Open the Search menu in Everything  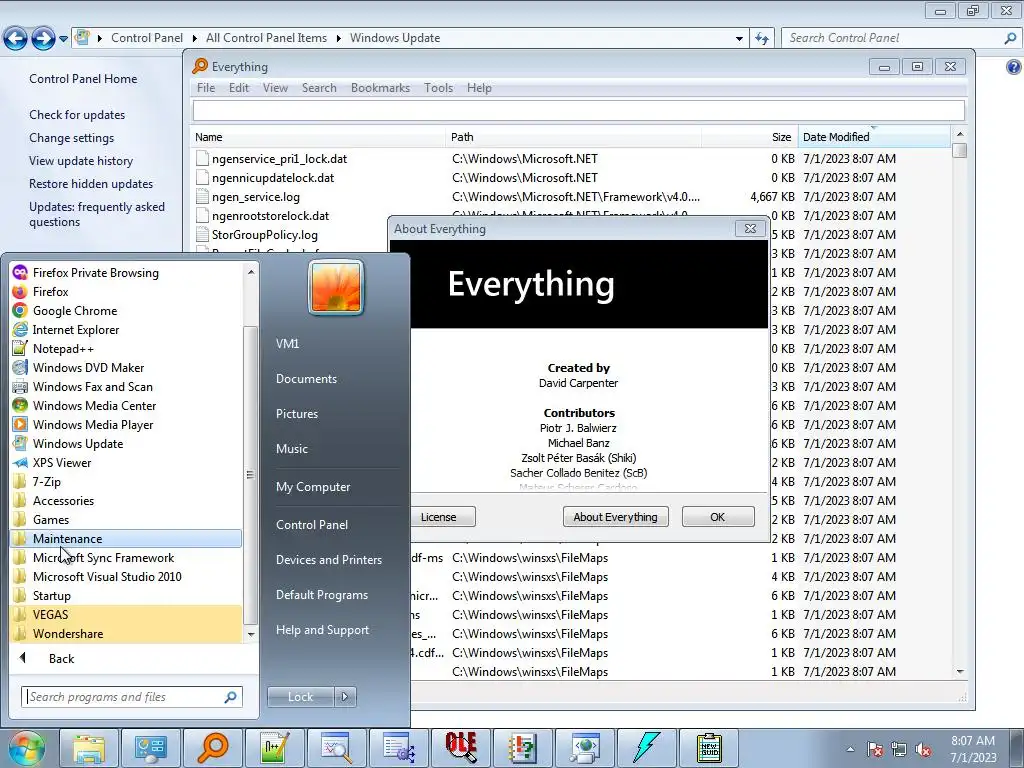tap(319, 88)
